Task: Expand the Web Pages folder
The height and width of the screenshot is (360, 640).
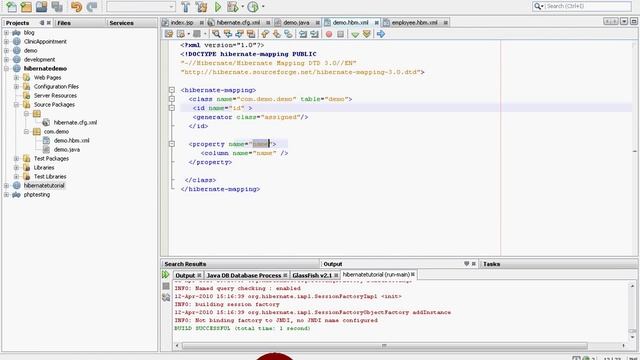Action: tap(16, 78)
